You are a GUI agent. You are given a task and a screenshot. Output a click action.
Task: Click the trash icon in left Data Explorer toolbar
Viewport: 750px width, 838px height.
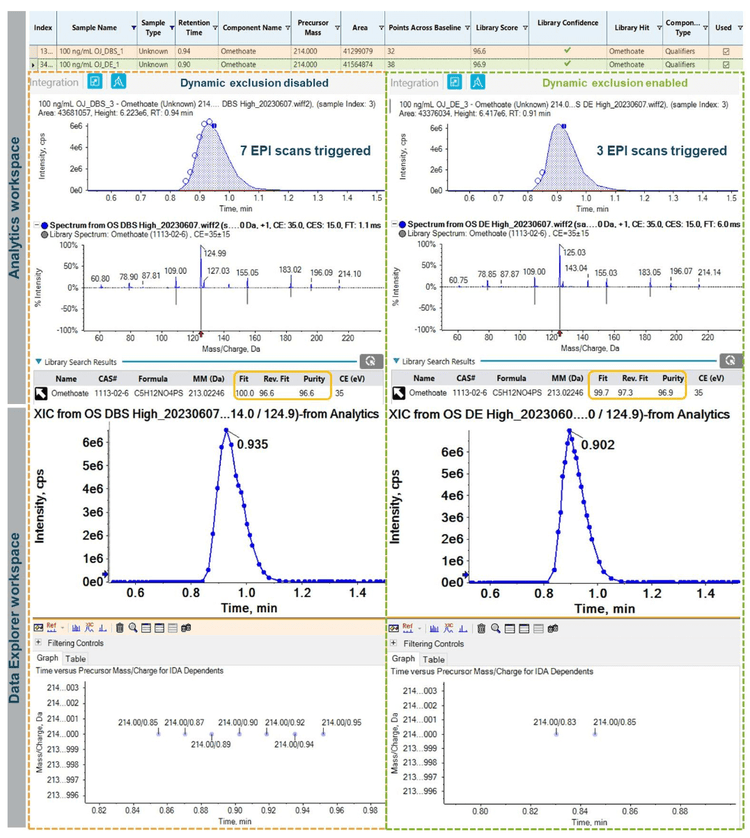tap(120, 628)
